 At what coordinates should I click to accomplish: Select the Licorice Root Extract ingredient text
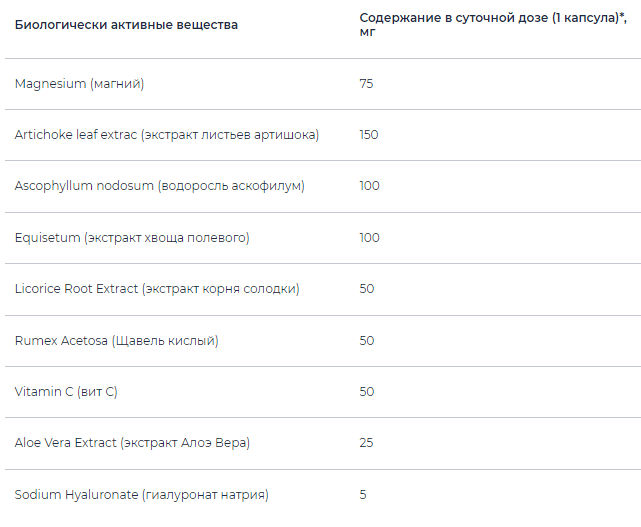(157, 289)
